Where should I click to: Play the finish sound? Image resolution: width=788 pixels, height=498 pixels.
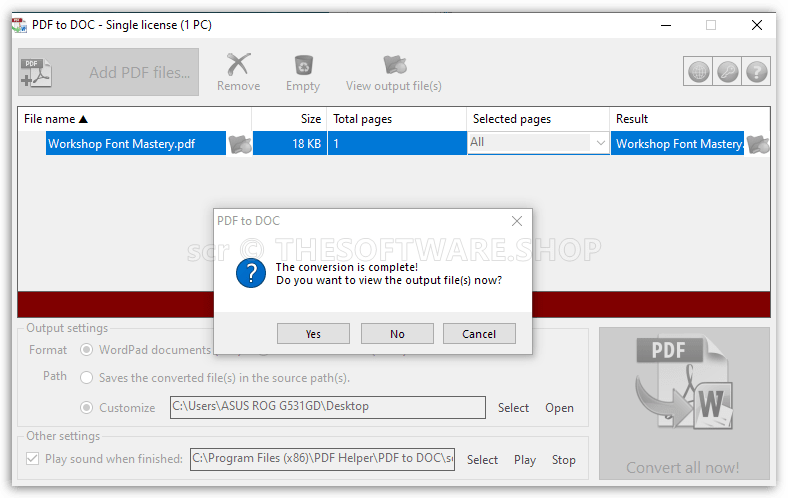click(525, 460)
